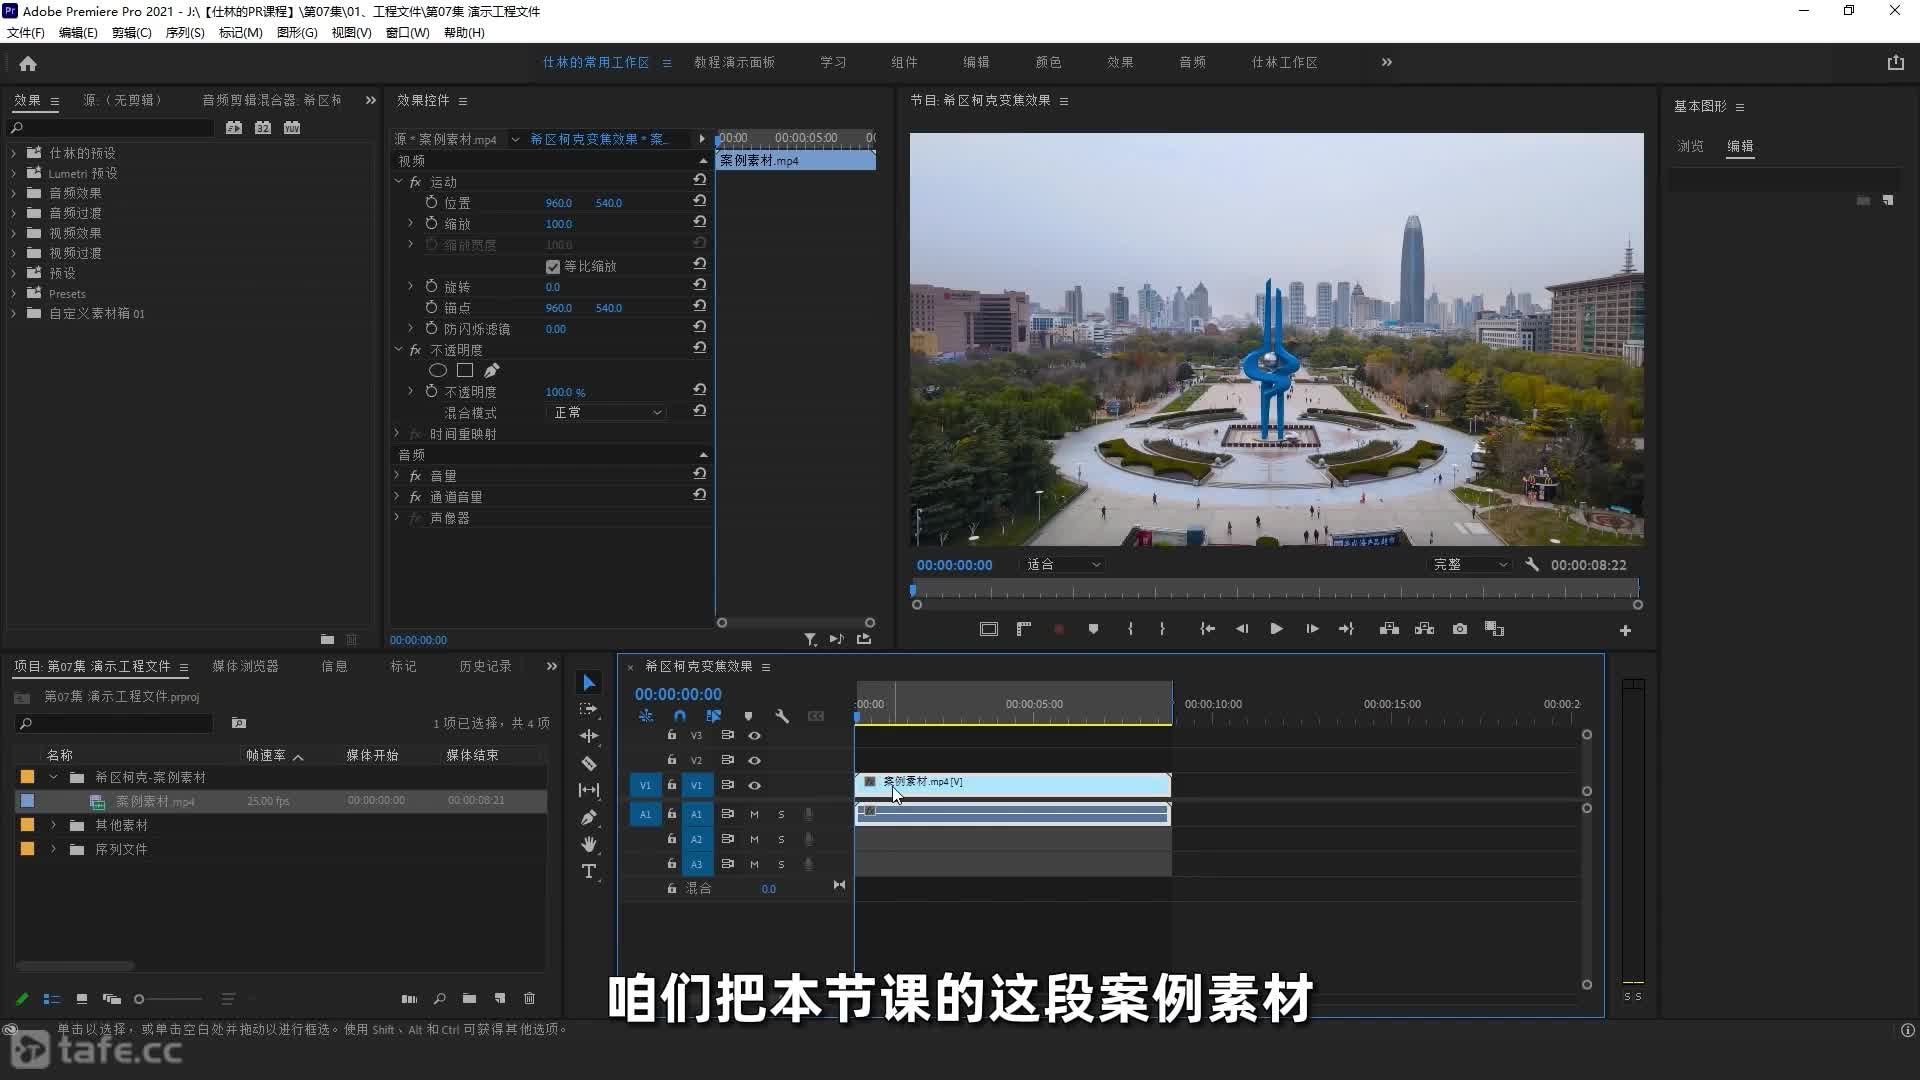The width and height of the screenshot is (1920, 1080).
Task: Select the Ripple Edit tool
Action: [x=589, y=736]
